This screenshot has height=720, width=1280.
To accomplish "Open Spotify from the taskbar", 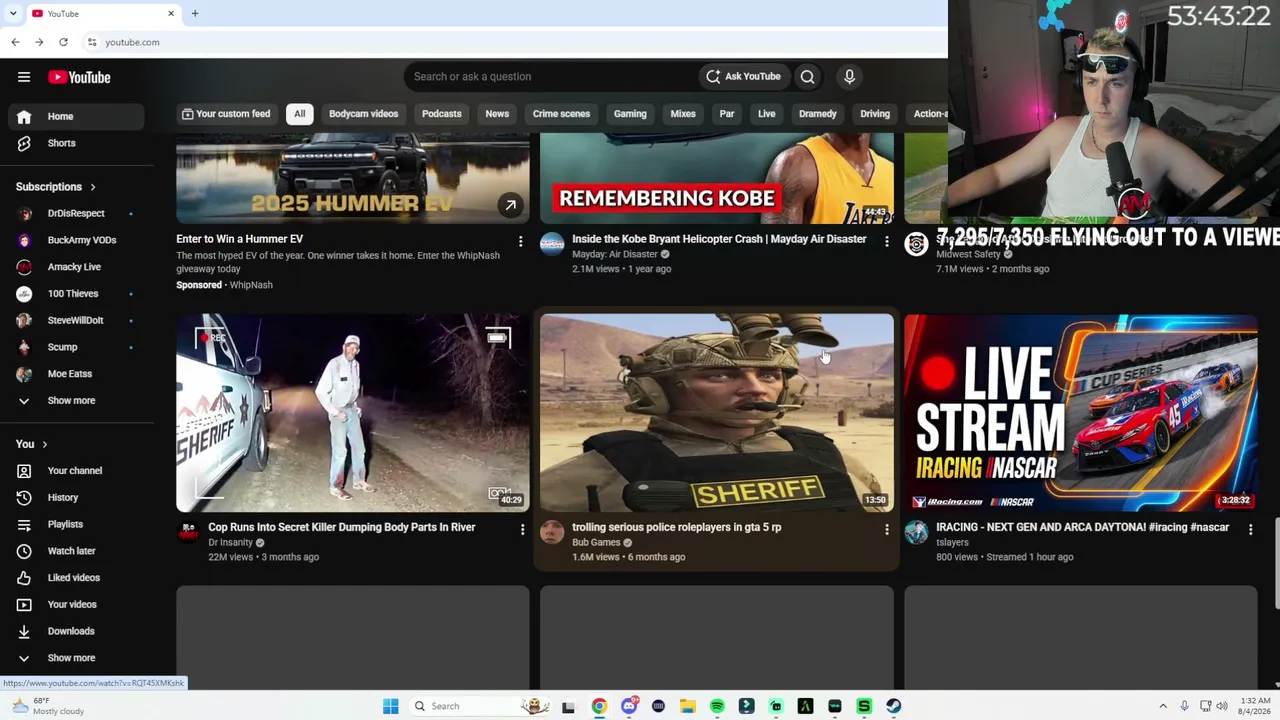I will coord(717,706).
